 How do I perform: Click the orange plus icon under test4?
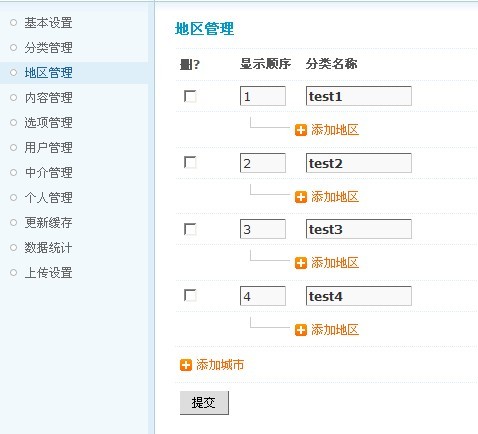(301, 330)
